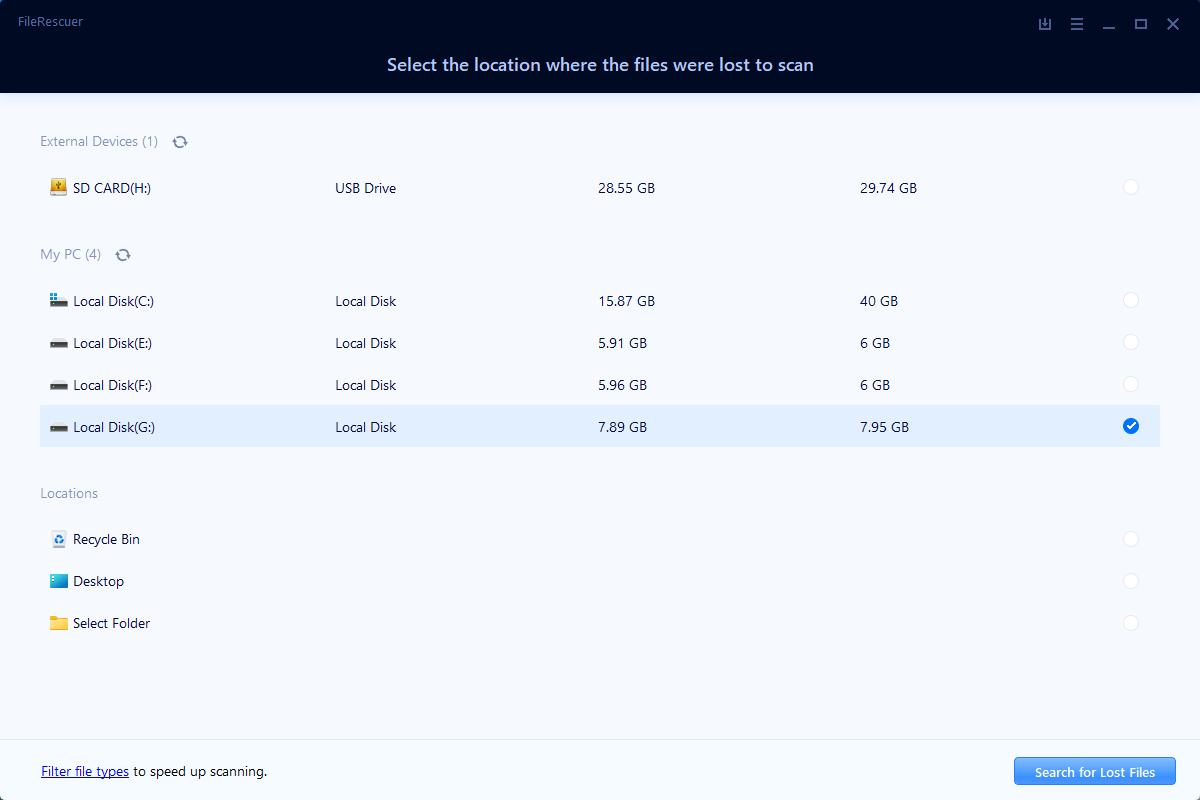Screen dimensions: 1200x800
Task: Open the Filter file types link
Action: tap(85, 772)
